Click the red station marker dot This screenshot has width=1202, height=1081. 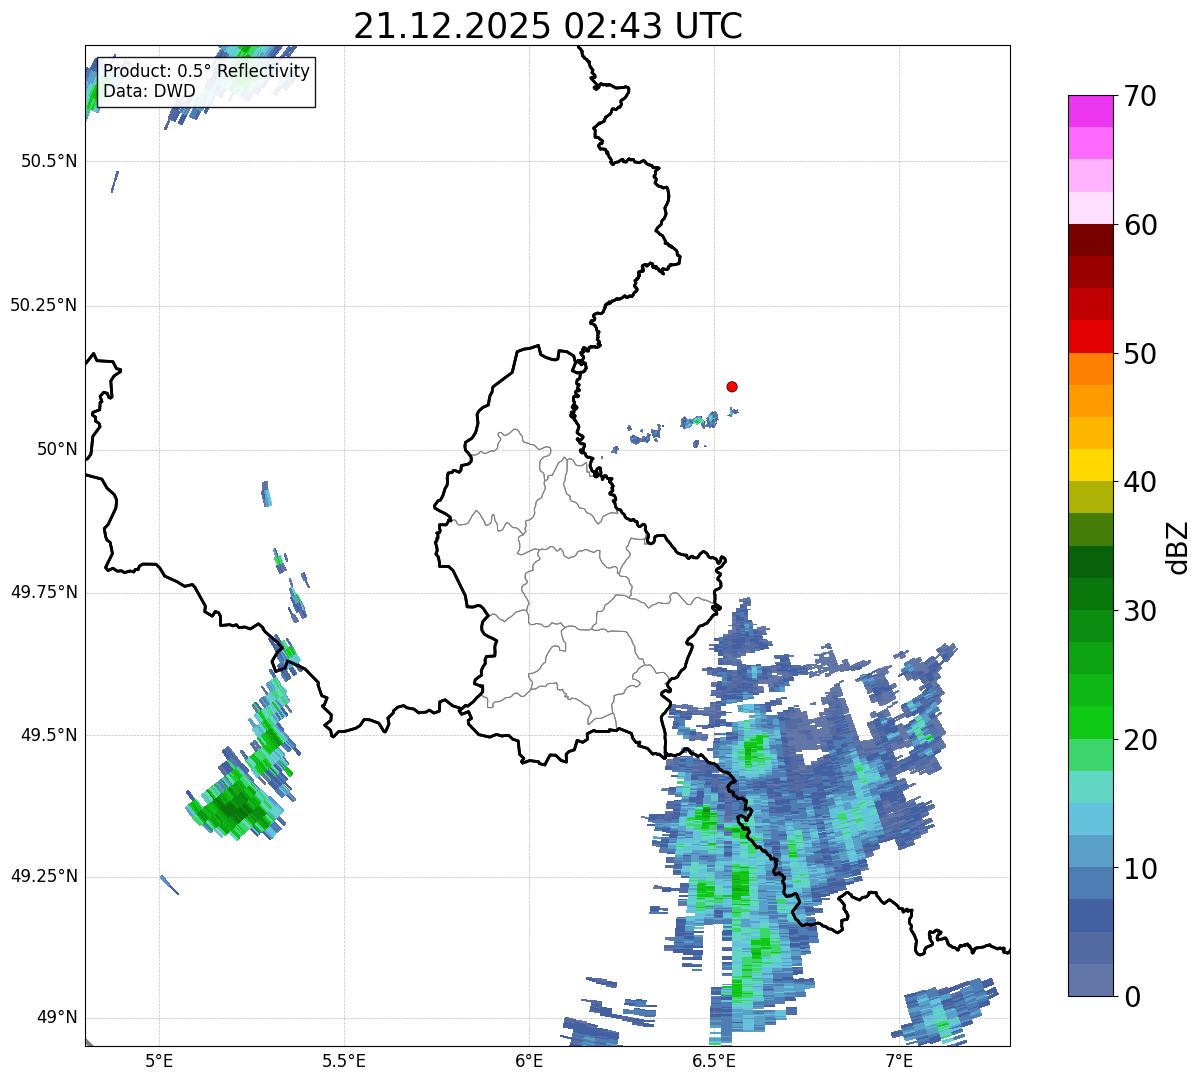coord(732,386)
